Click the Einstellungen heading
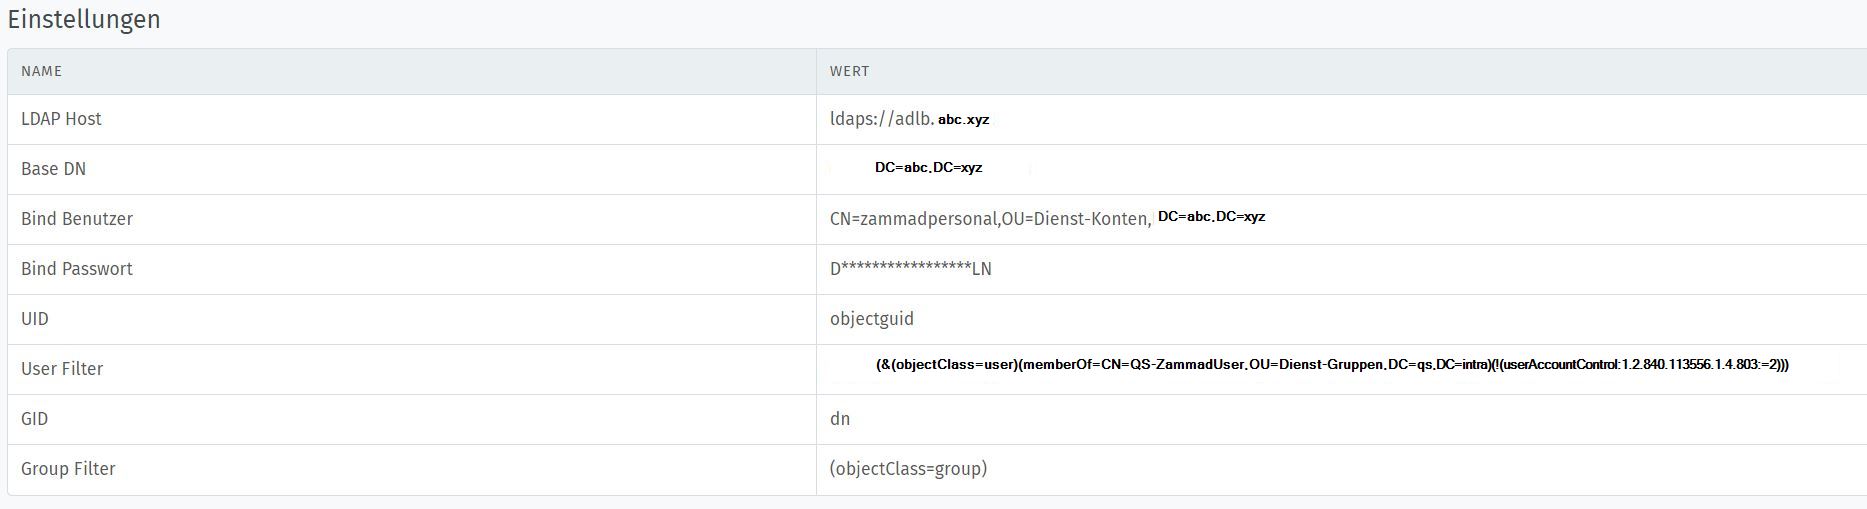This screenshot has height=509, width=1867. [x=84, y=20]
